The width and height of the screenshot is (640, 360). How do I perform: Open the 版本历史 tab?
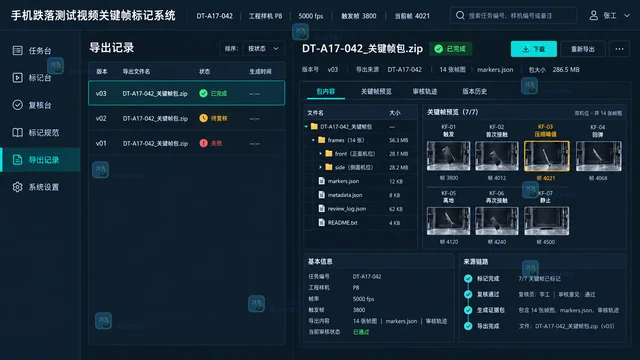tap(475, 91)
